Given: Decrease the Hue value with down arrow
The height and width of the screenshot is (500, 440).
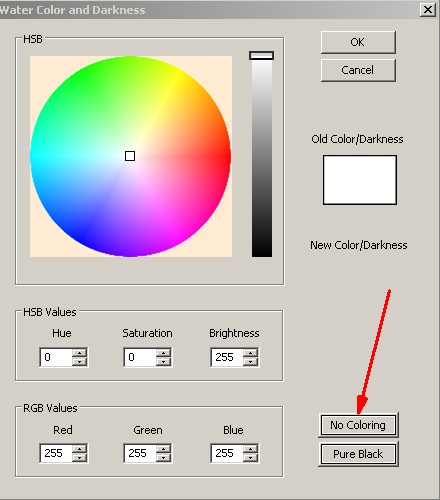Looking at the screenshot, I should tap(80, 362).
